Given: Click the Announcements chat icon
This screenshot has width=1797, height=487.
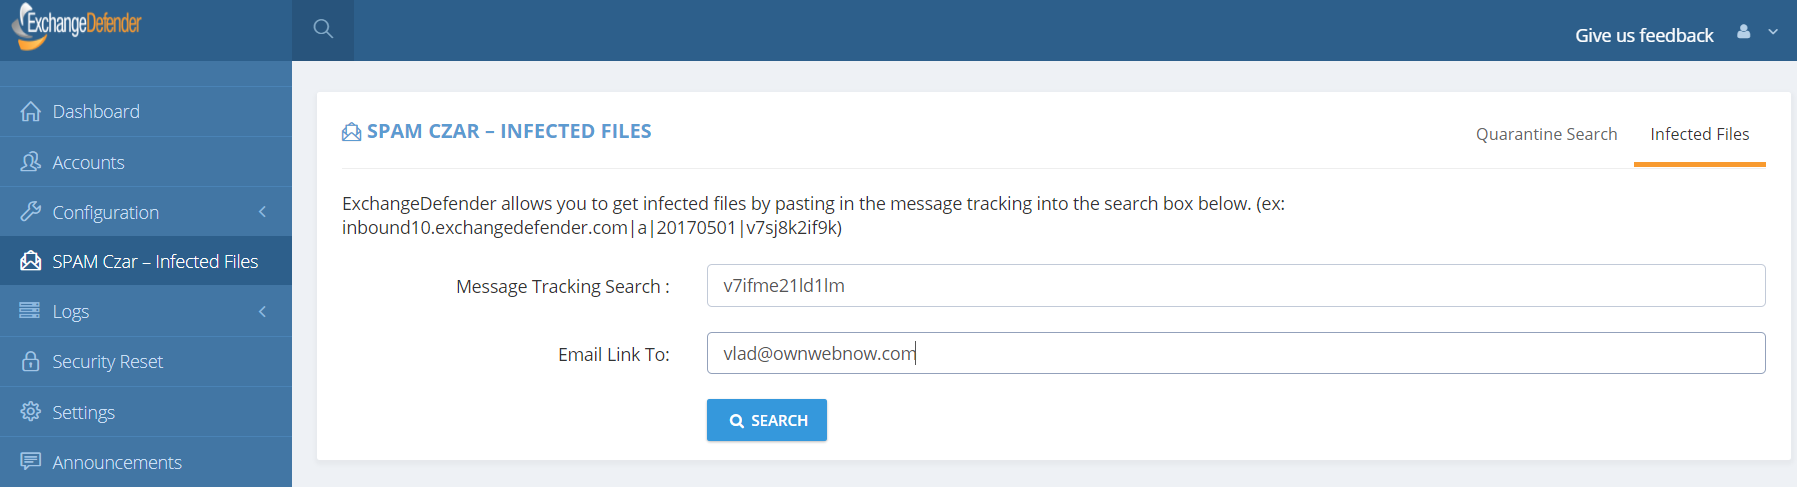Looking at the screenshot, I should tap(31, 461).
